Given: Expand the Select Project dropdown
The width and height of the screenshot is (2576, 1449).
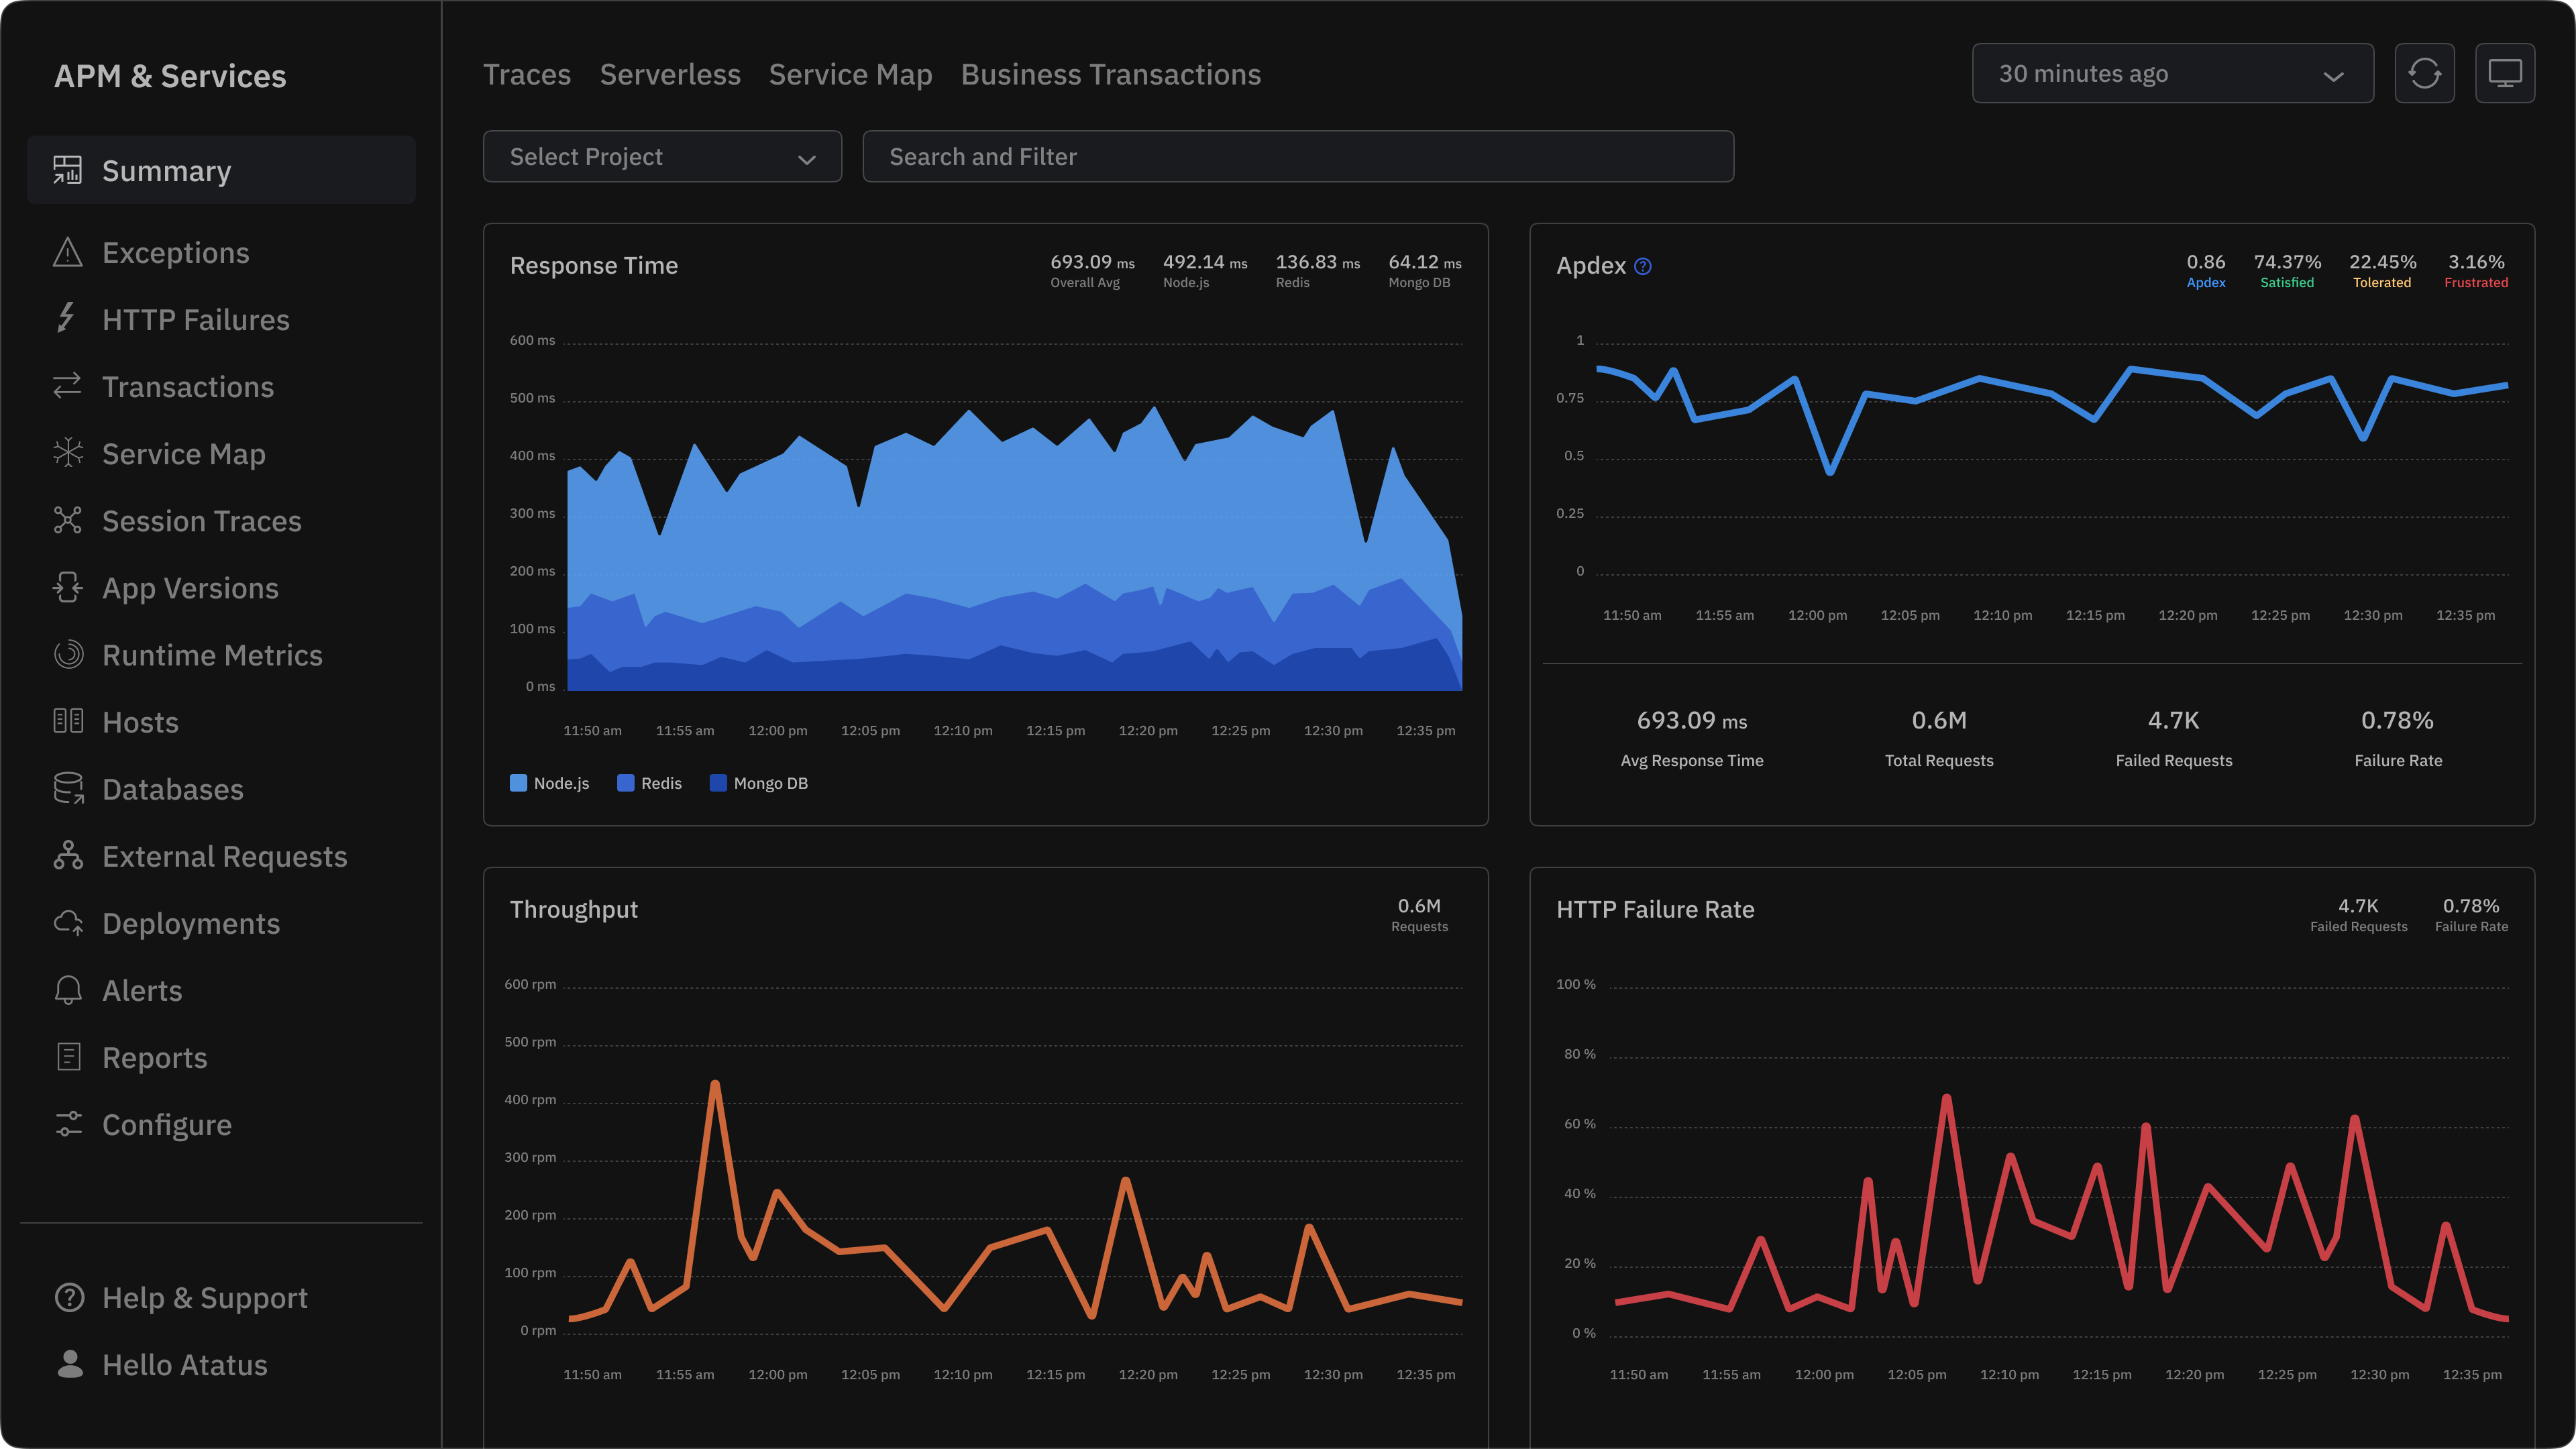Looking at the screenshot, I should 661,156.
